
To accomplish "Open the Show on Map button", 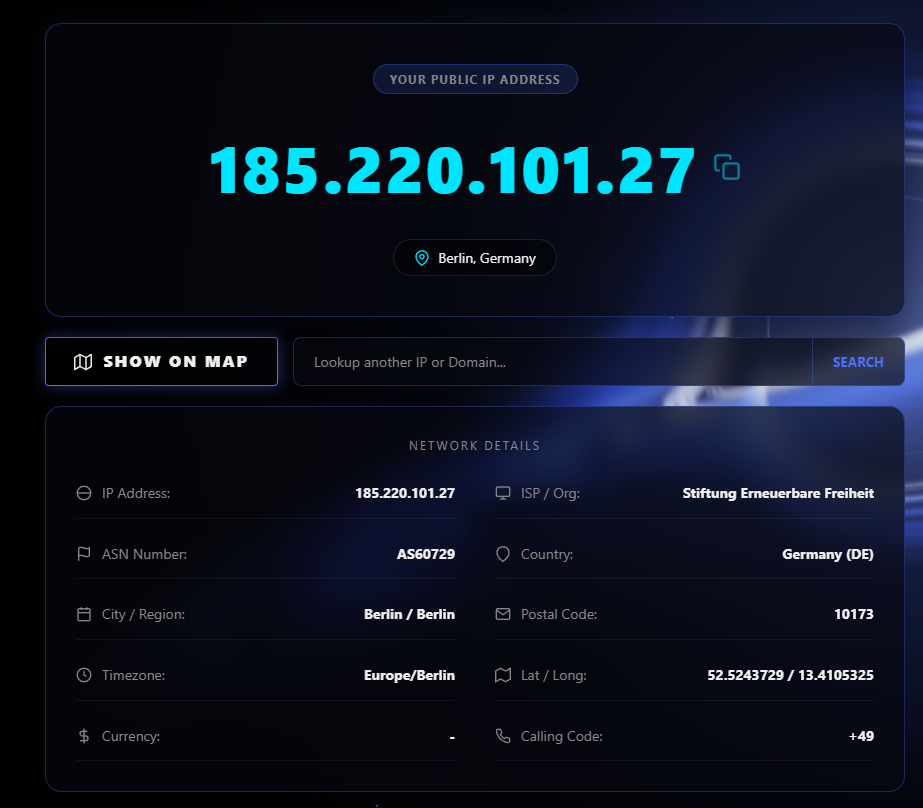I will coord(161,361).
